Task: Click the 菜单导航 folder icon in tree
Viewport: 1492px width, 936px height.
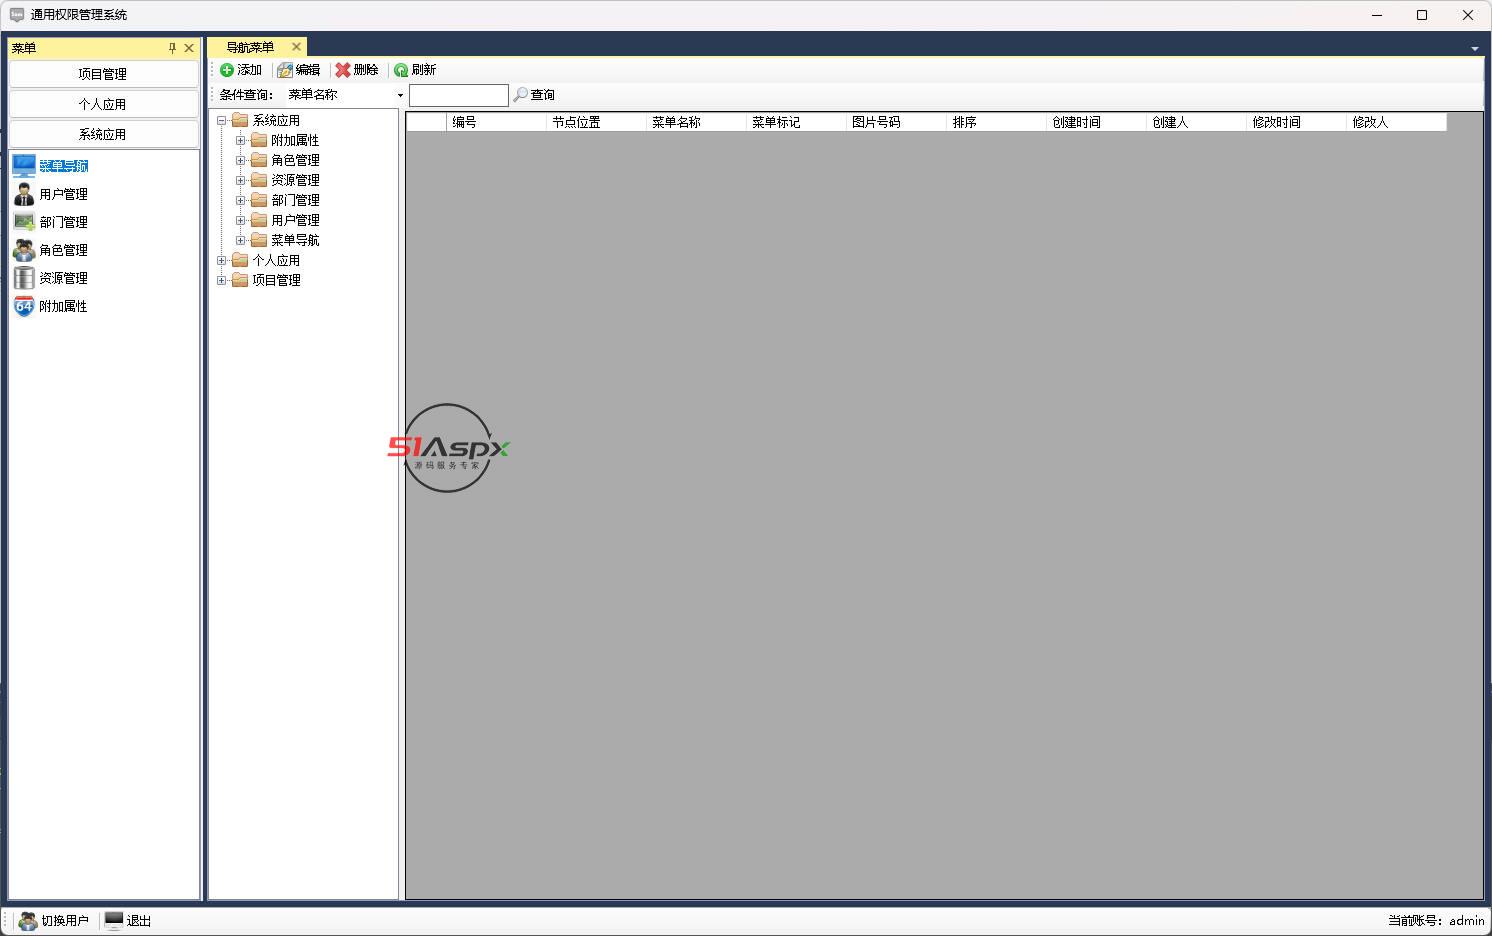Action: [x=259, y=240]
